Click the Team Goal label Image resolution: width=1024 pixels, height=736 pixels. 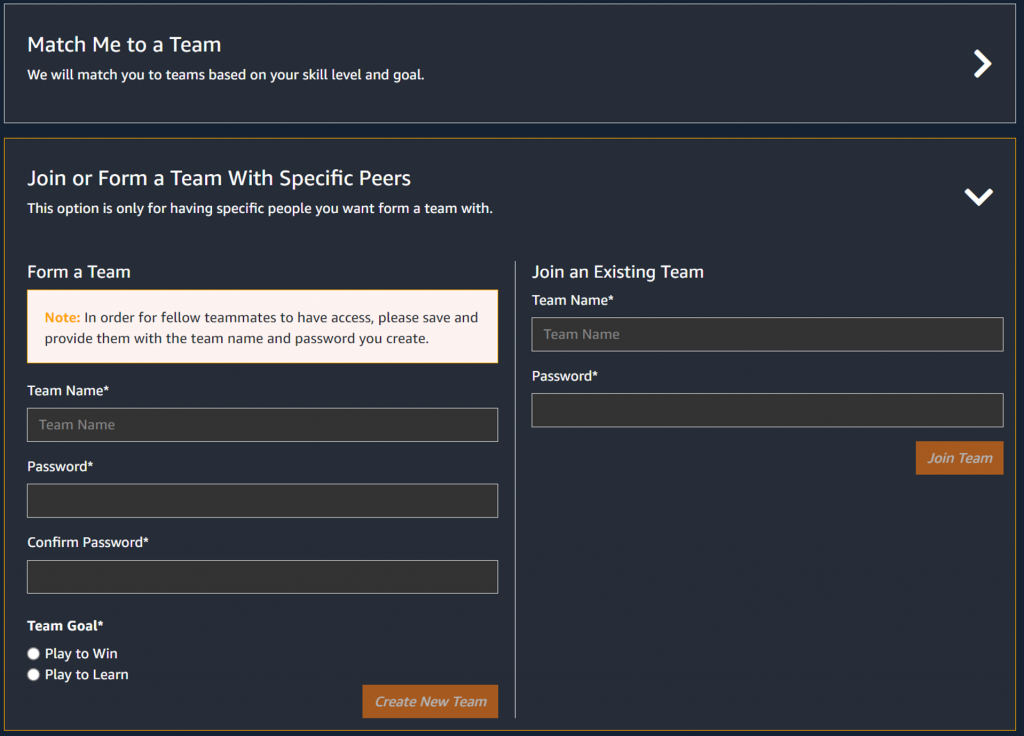point(65,626)
